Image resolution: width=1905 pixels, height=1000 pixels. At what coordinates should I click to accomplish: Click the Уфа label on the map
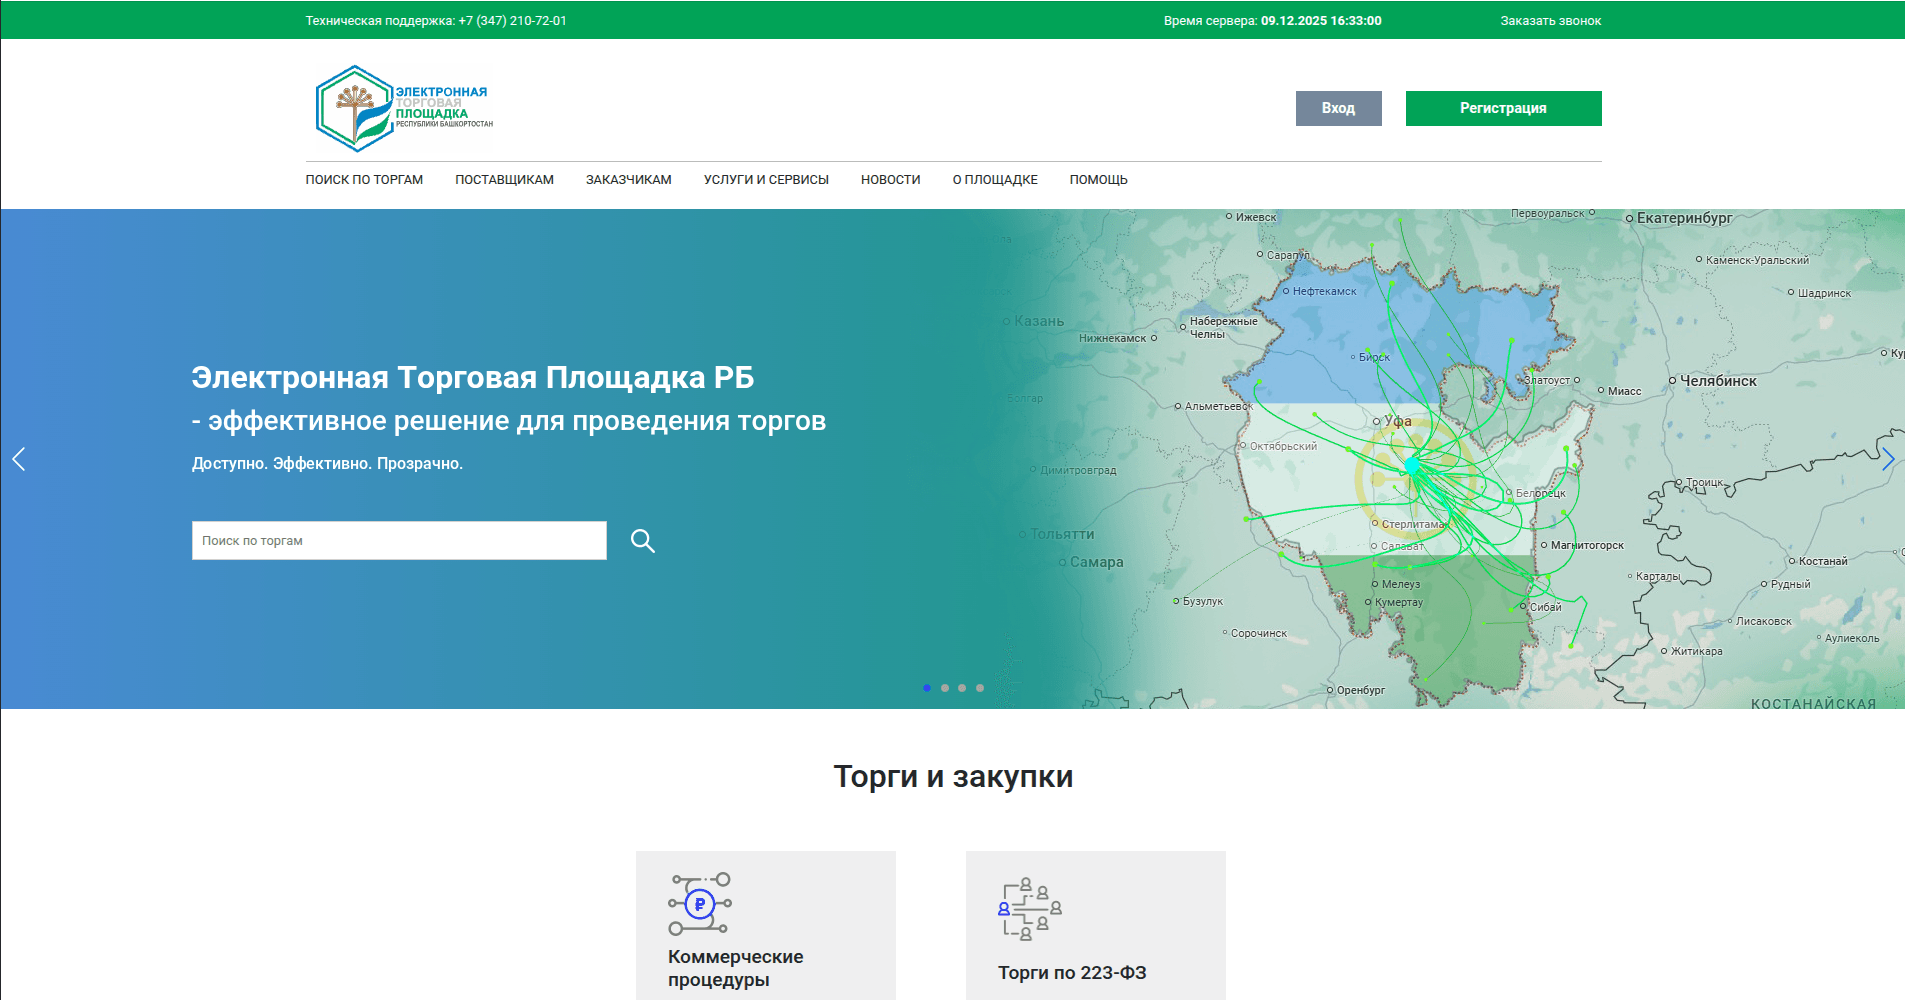[x=1397, y=421]
